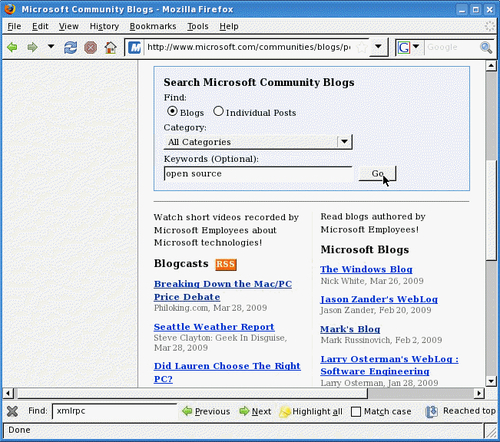The height and width of the screenshot is (442, 500).
Task: Open Mark's Blog link
Action: tap(350, 329)
